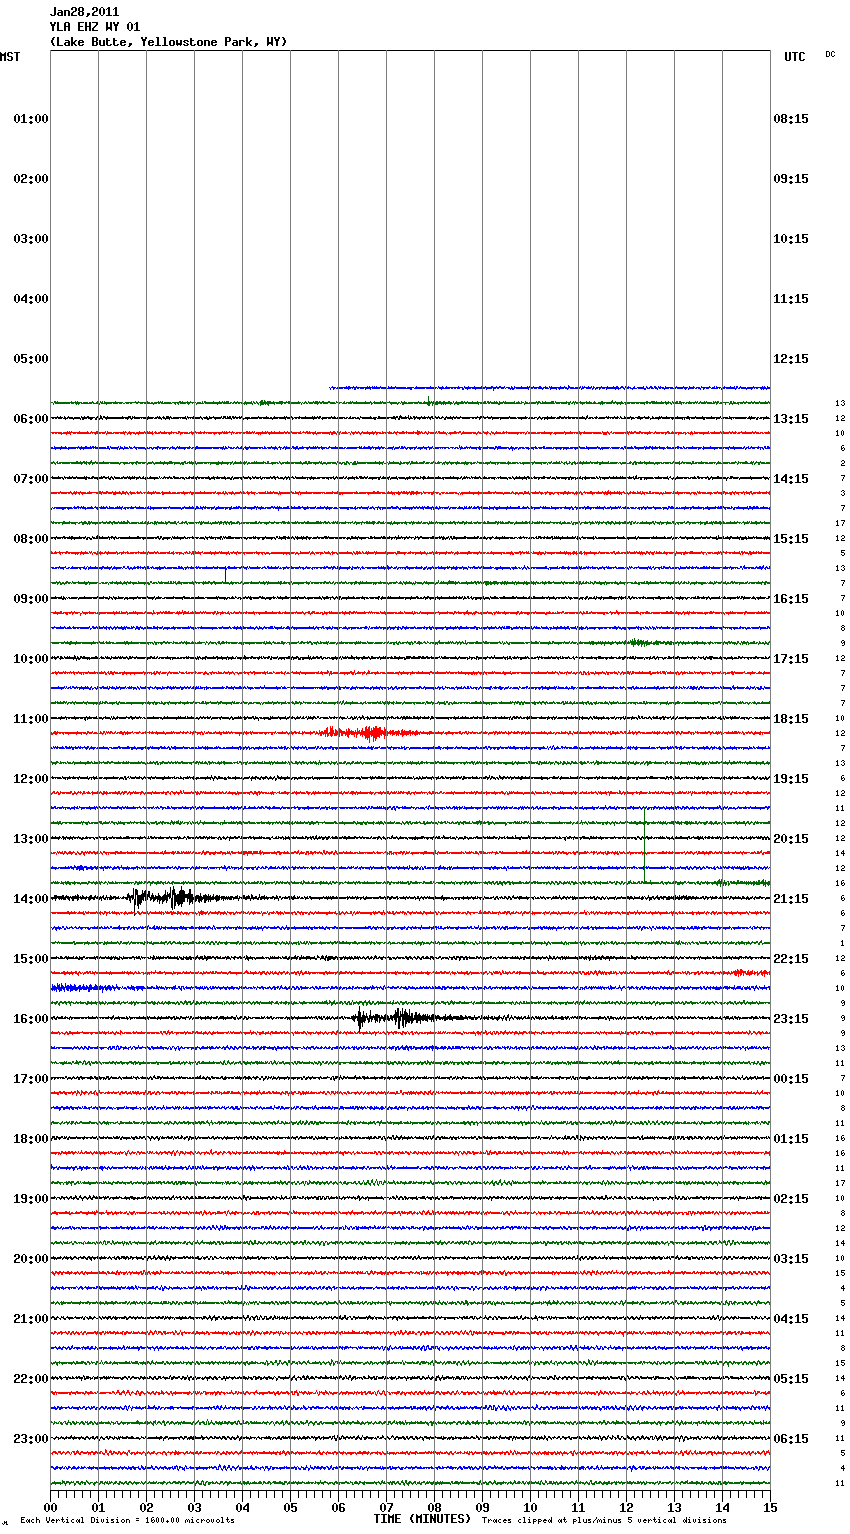The image size is (850, 1534).
Task: Click the 23:00 MST time label
Action: coord(31,1439)
